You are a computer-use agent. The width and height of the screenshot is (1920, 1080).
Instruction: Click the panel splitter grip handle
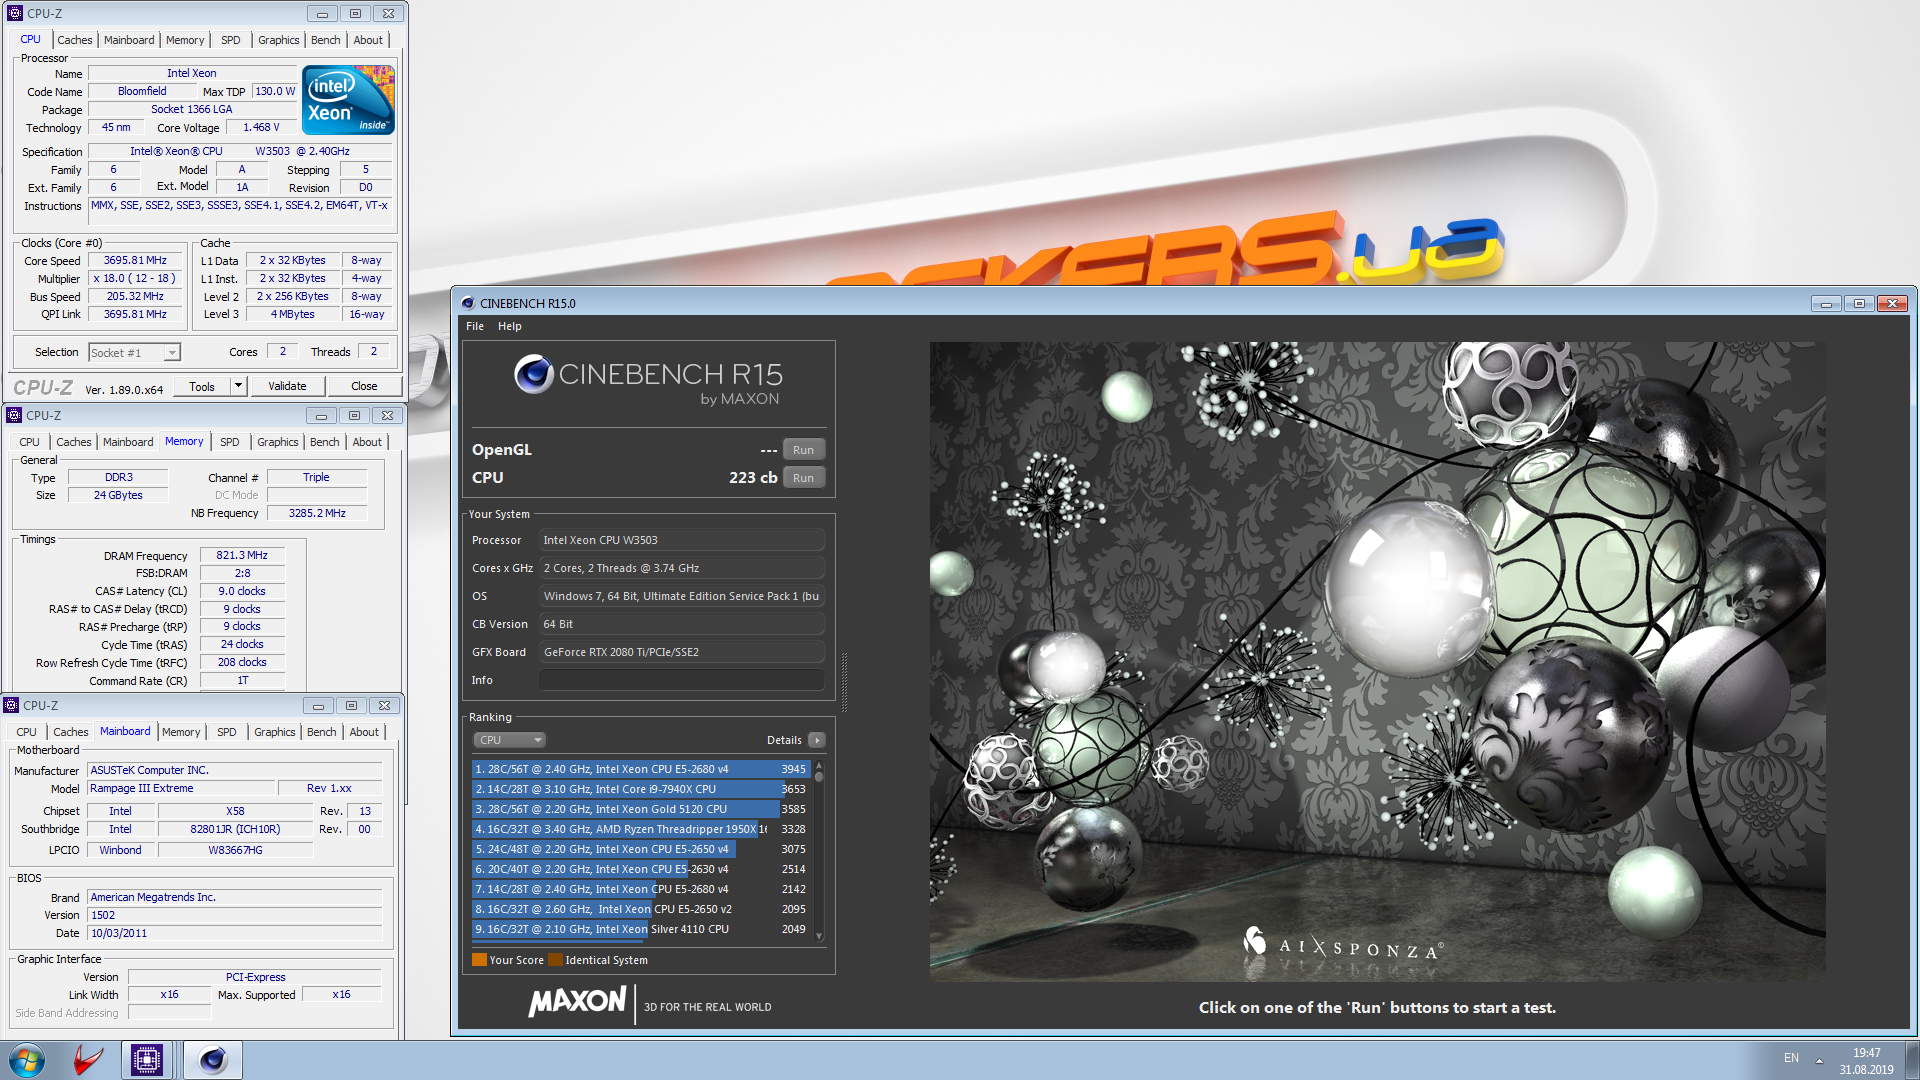click(845, 682)
